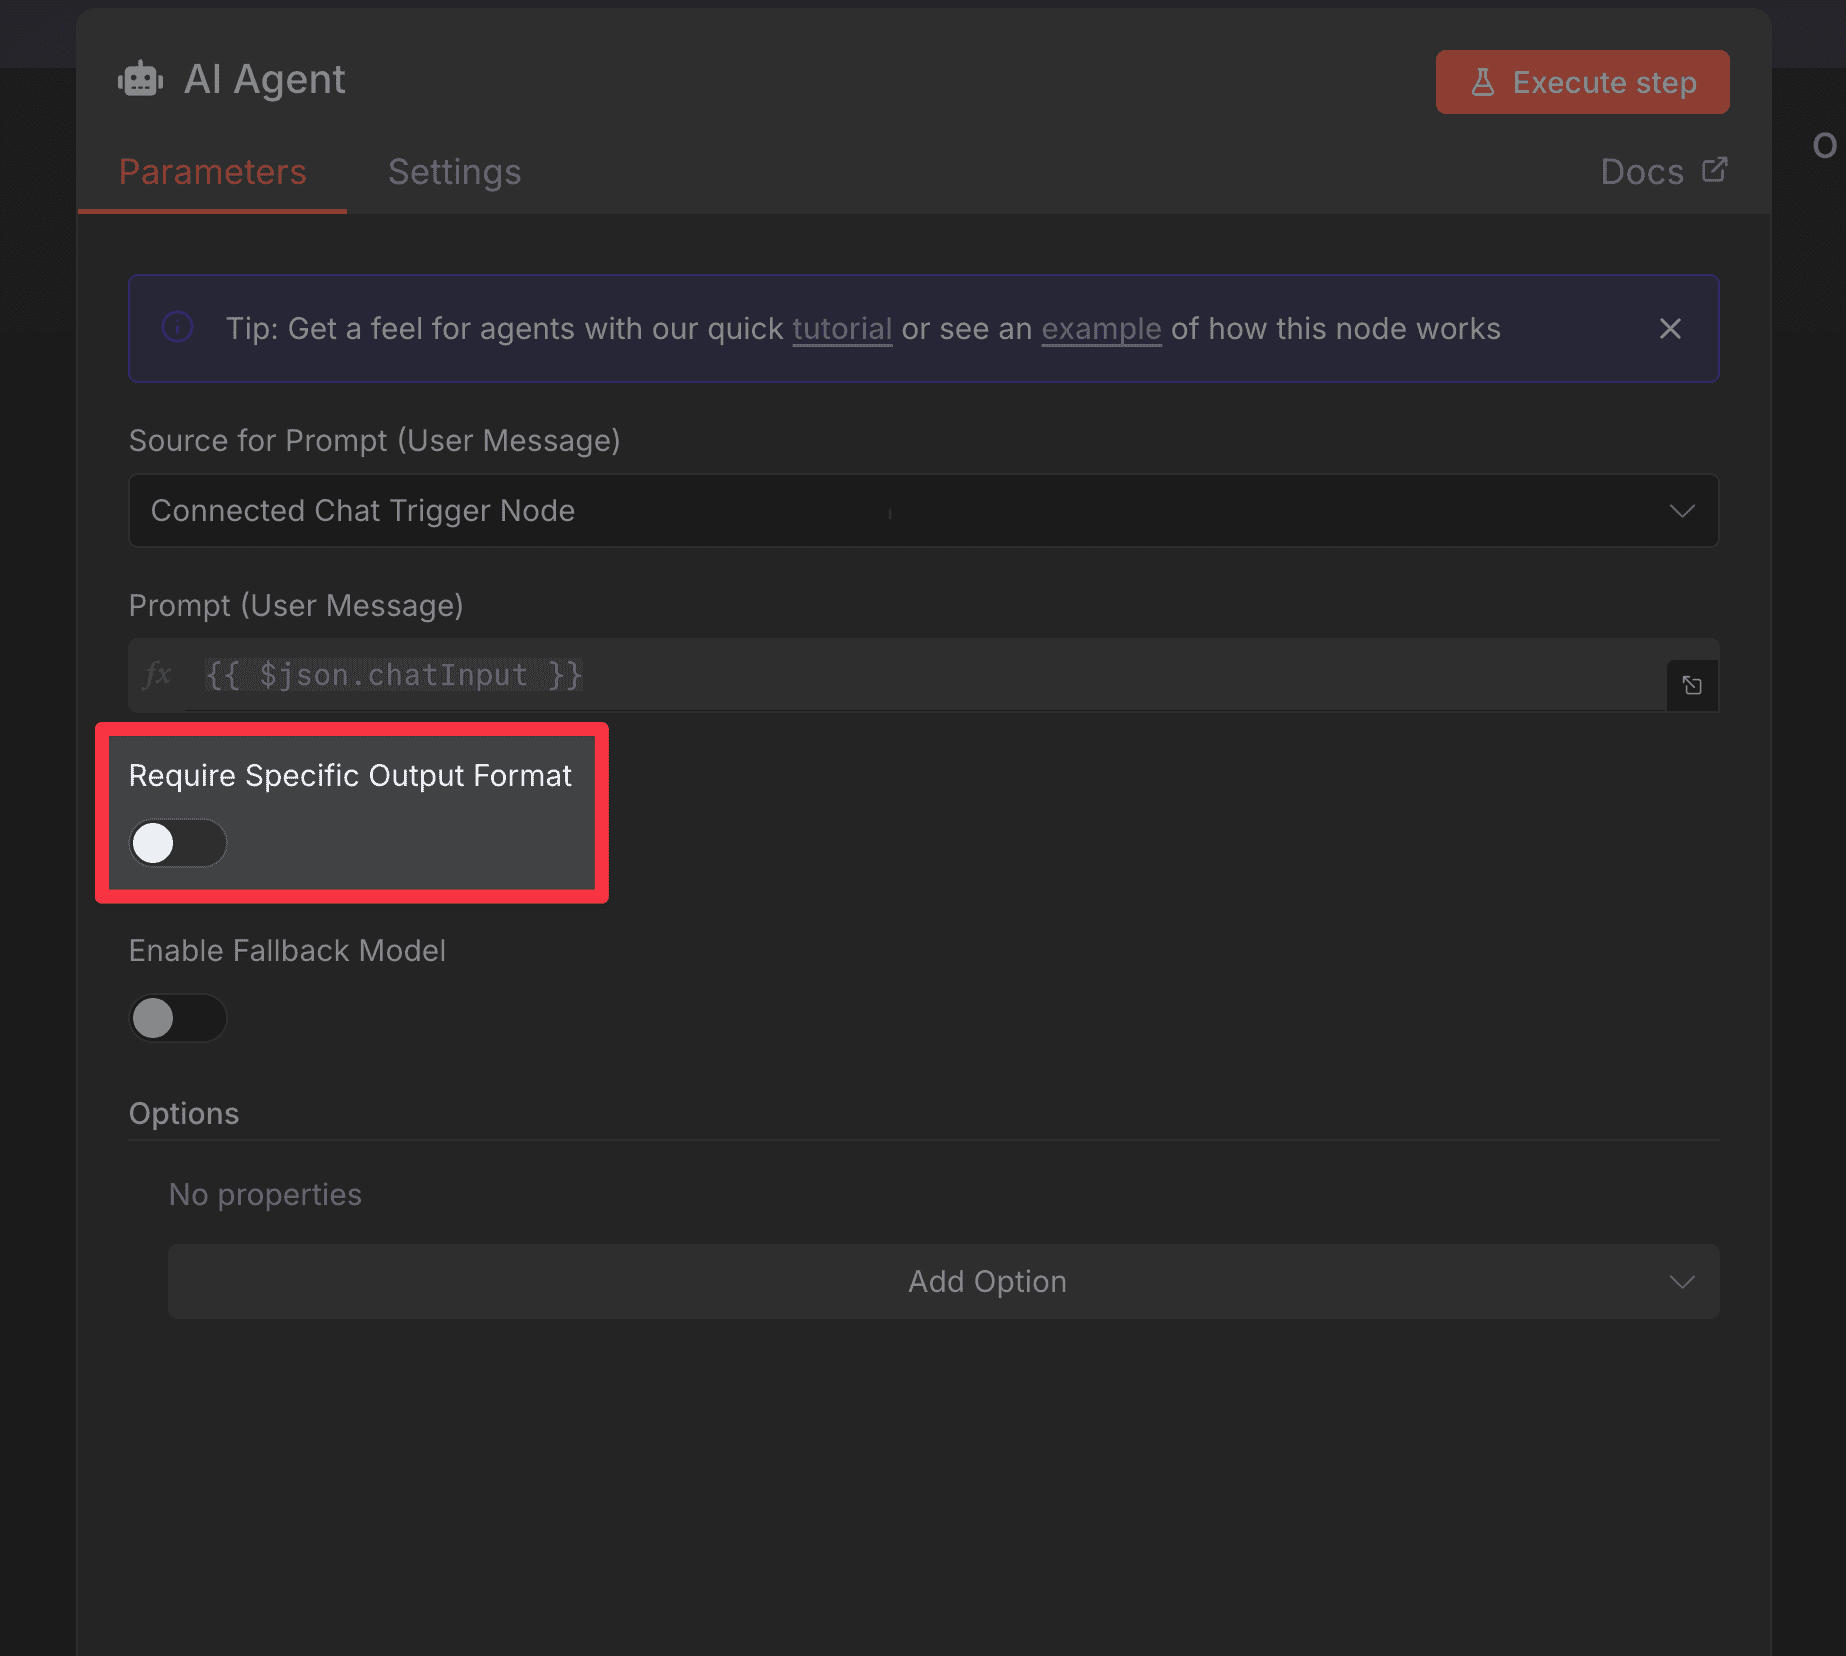Open the Docs for this node

pos(1641,170)
